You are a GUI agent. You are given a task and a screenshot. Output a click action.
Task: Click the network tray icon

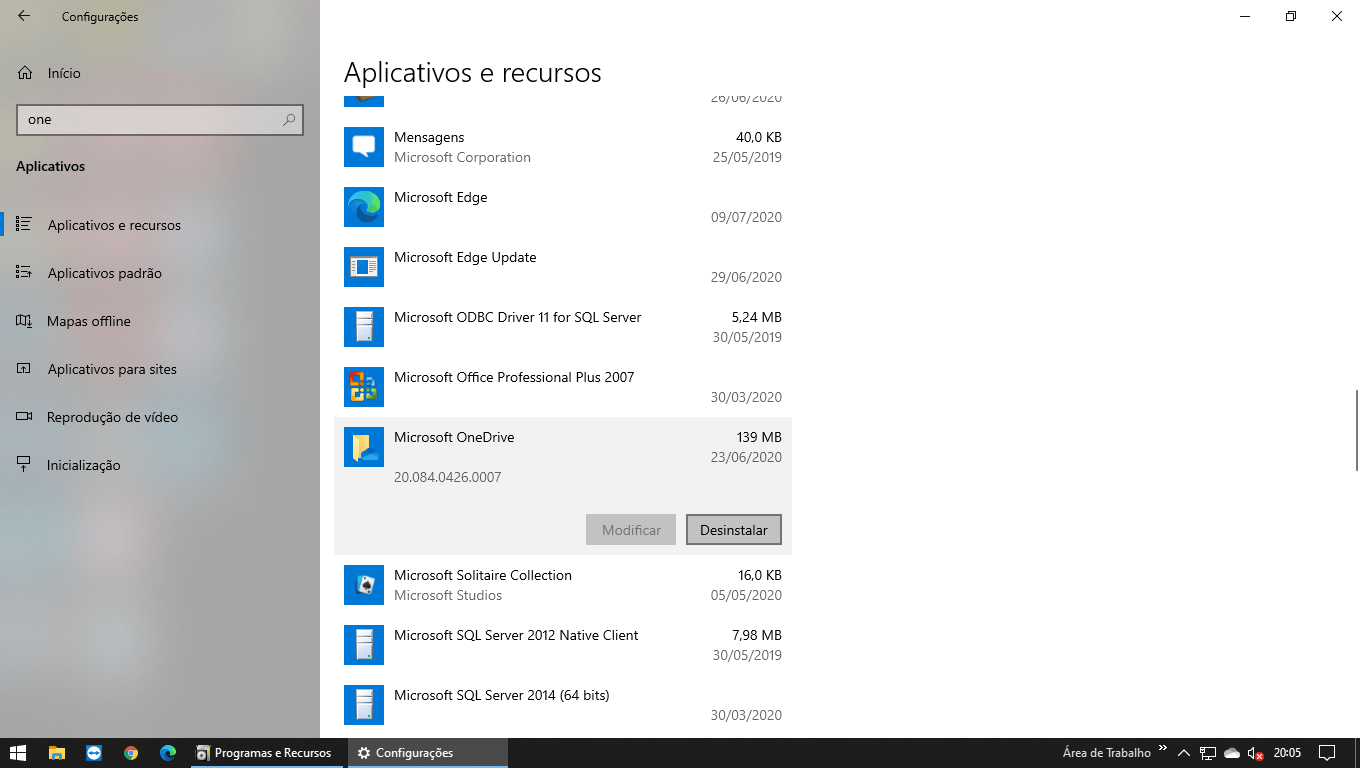(x=1208, y=753)
